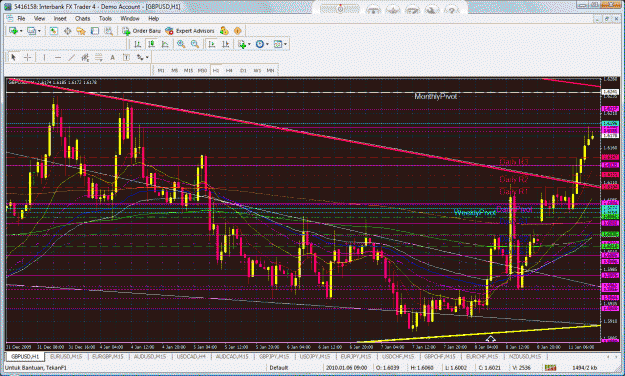Select the crosshair tool
The width and height of the screenshot is (625, 376).
click(28, 58)
